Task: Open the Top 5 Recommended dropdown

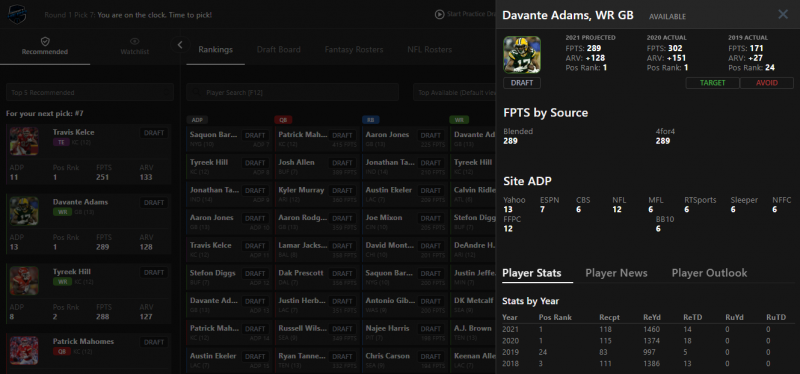Action: click(x=90, y=92)
